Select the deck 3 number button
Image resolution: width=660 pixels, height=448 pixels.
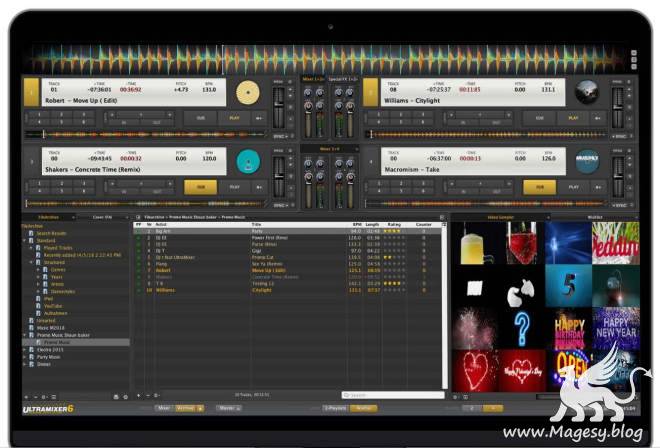coord(31,161)
